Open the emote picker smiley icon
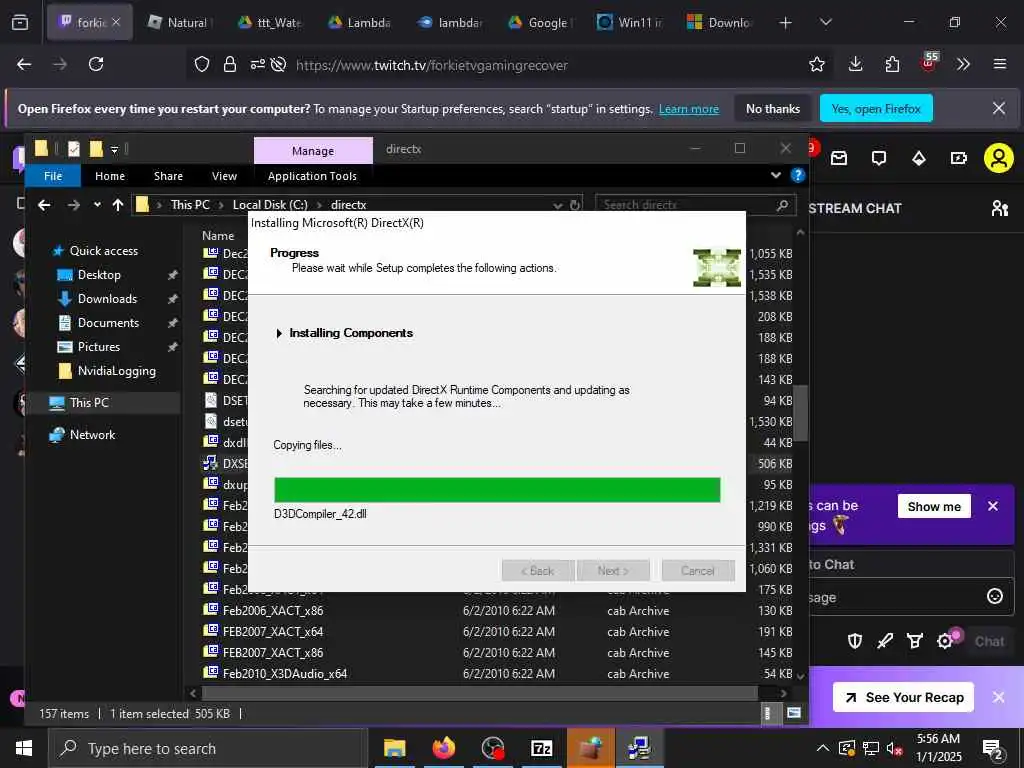Viewport: 1024px width, 768px height. click(994, 596)
